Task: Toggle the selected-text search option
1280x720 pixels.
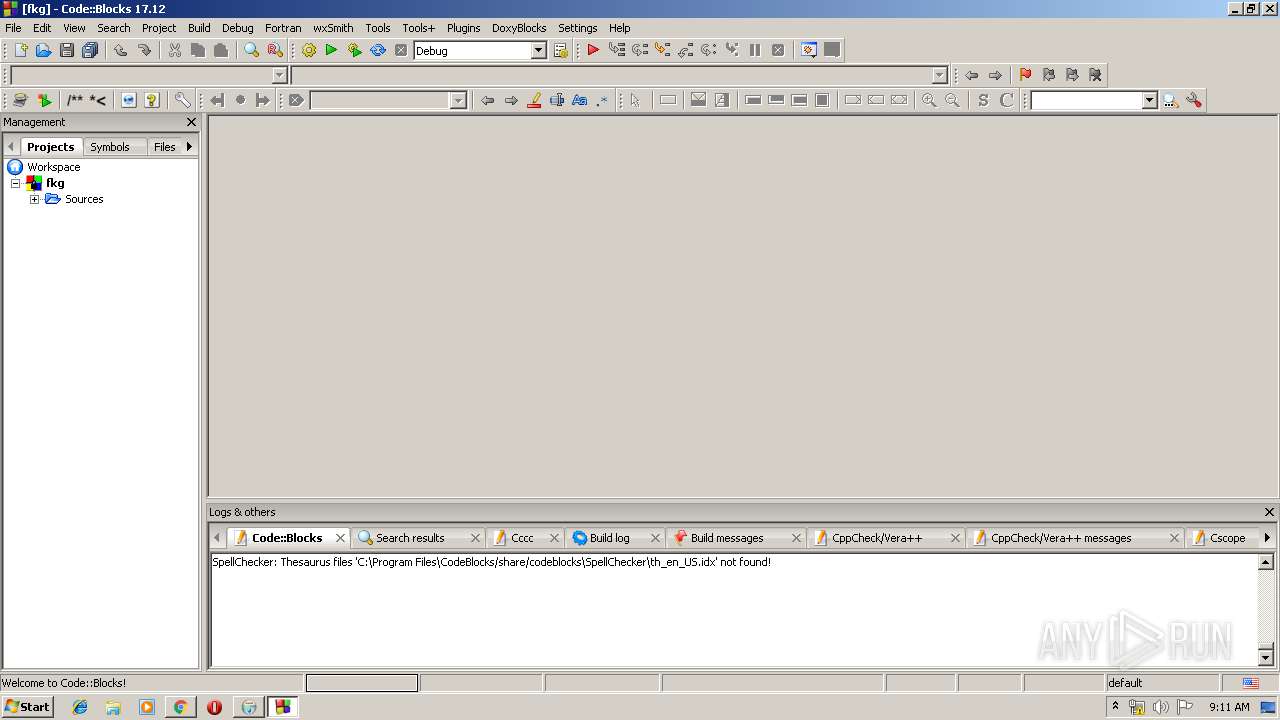Action: [x=557, y=100]
